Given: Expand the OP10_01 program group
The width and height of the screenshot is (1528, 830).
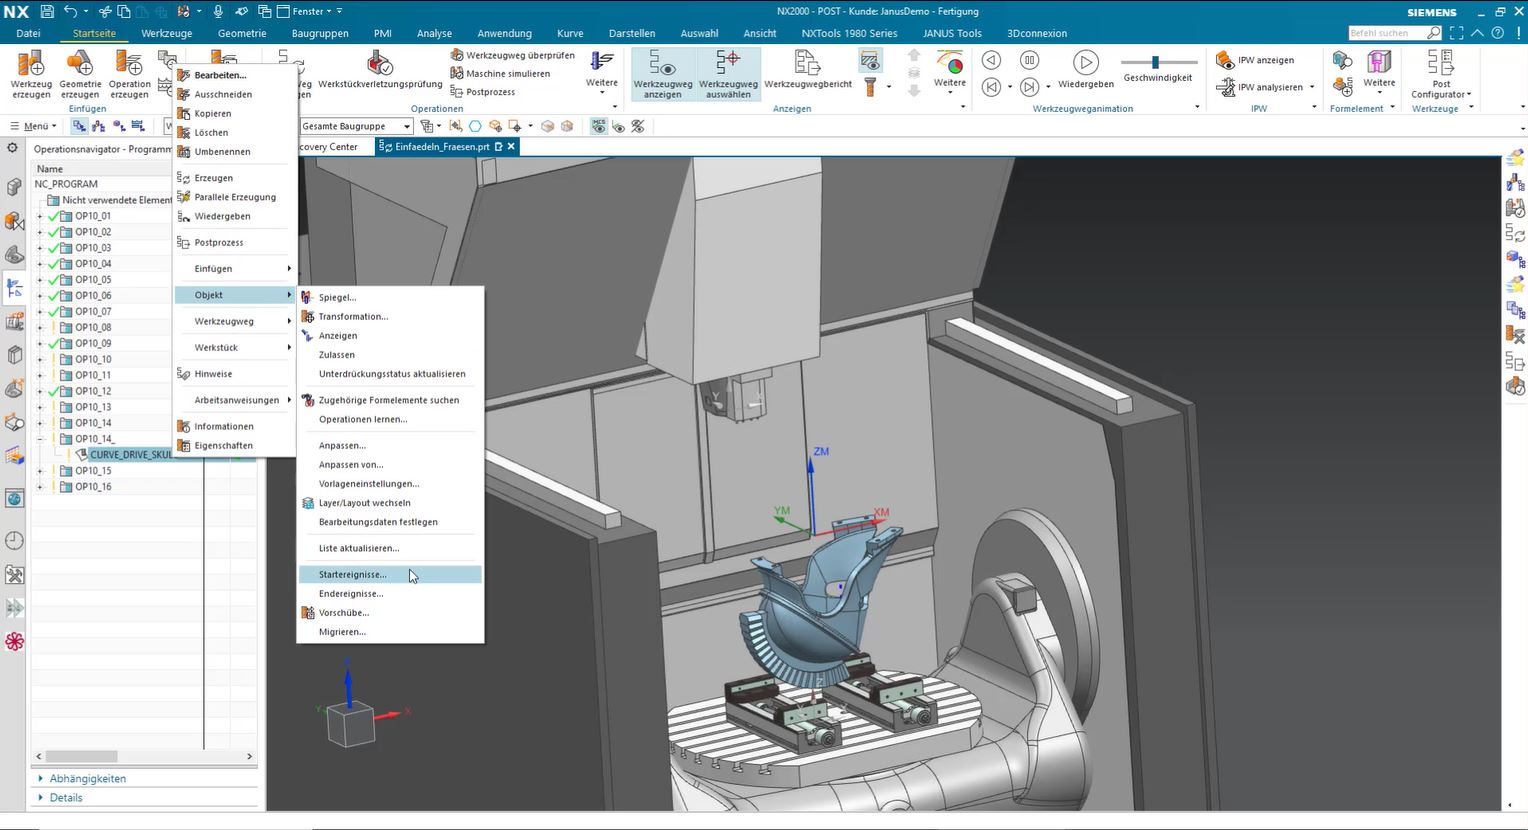Looking at the screenshot, I should (x=40, y=216).
